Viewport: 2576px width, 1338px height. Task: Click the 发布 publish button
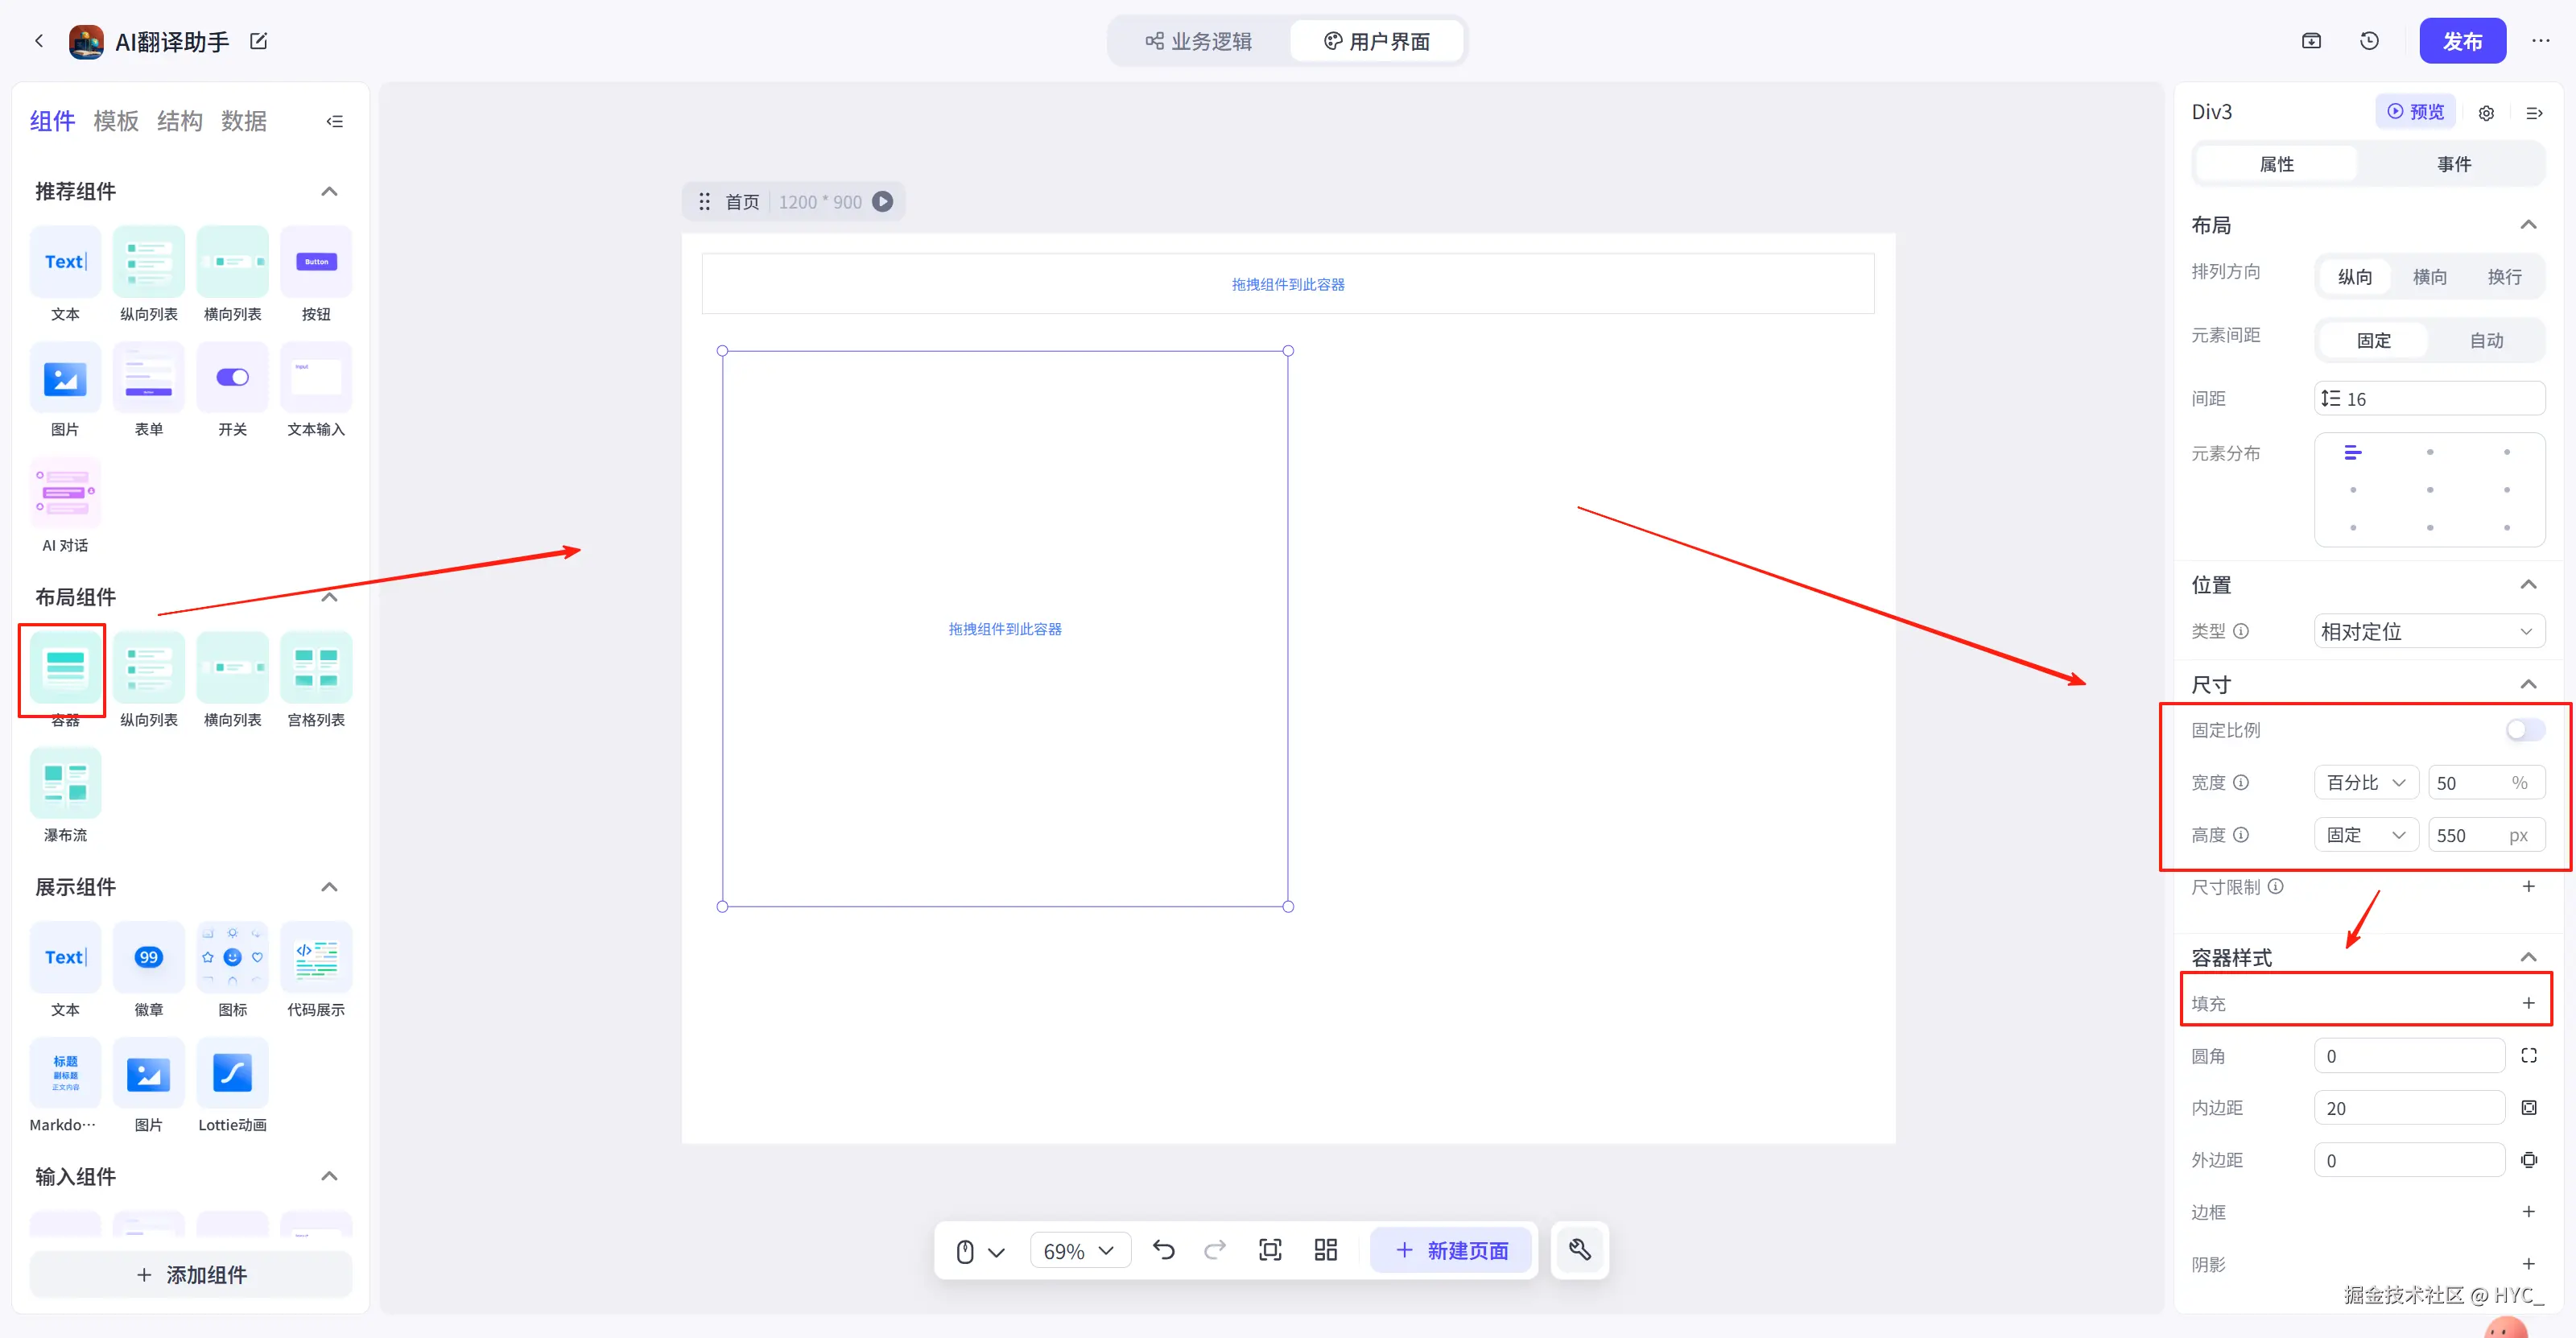pyautogui.click(x=2462, y=41)
